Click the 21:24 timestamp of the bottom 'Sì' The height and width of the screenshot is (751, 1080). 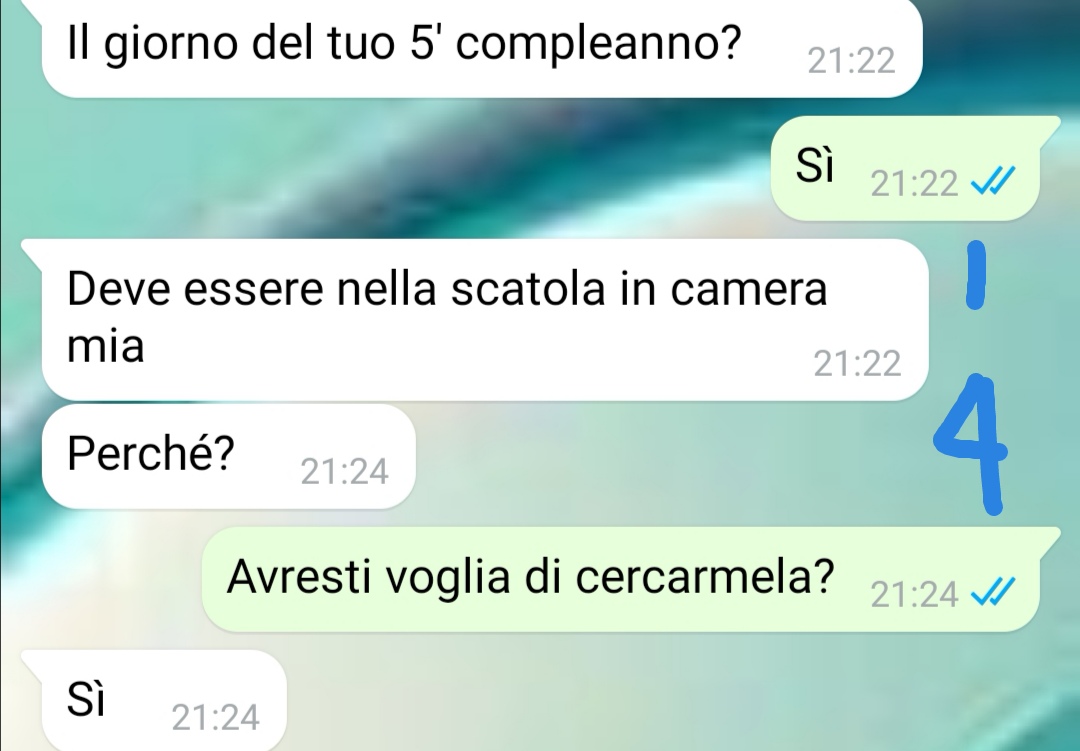pos(216,717)
